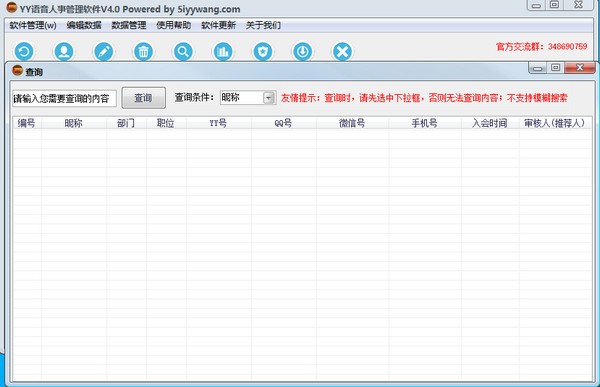Open the bar chart statistics icon
Image resolution: width=600 pixels, height=387 pixels.
pyautogui.click(x=223, y=51)
